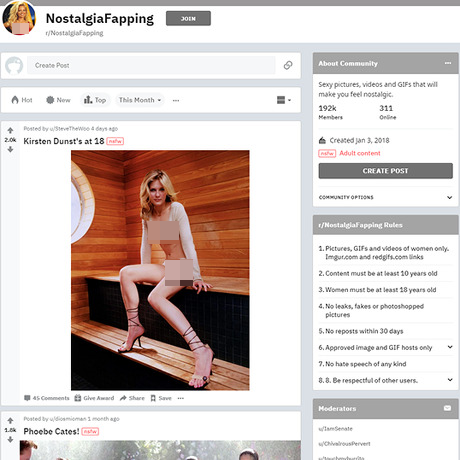
Task: Click the link attachment icon in Create Post
Action: [x=288, y=65]
